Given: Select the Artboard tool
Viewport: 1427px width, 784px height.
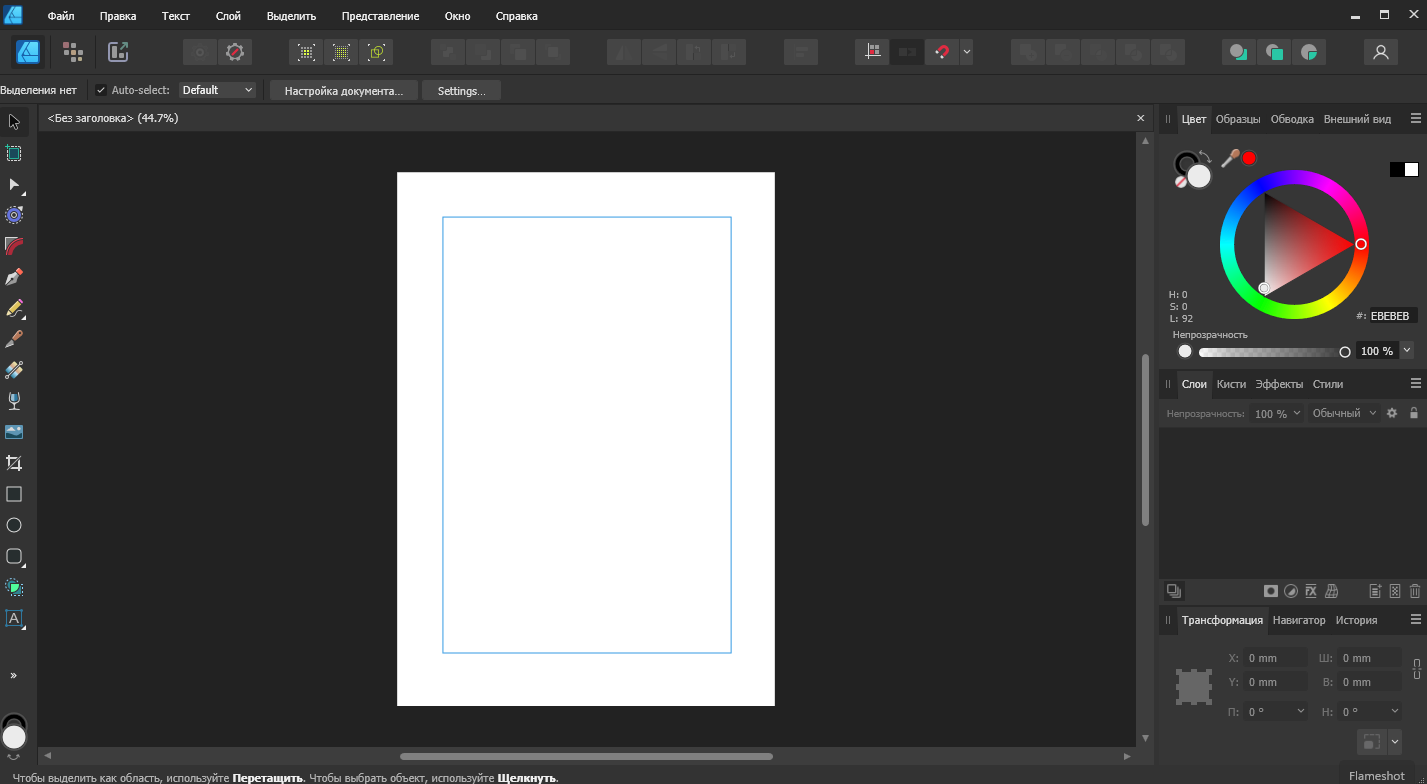Looking at the screenshot, I should coord(14,153).
